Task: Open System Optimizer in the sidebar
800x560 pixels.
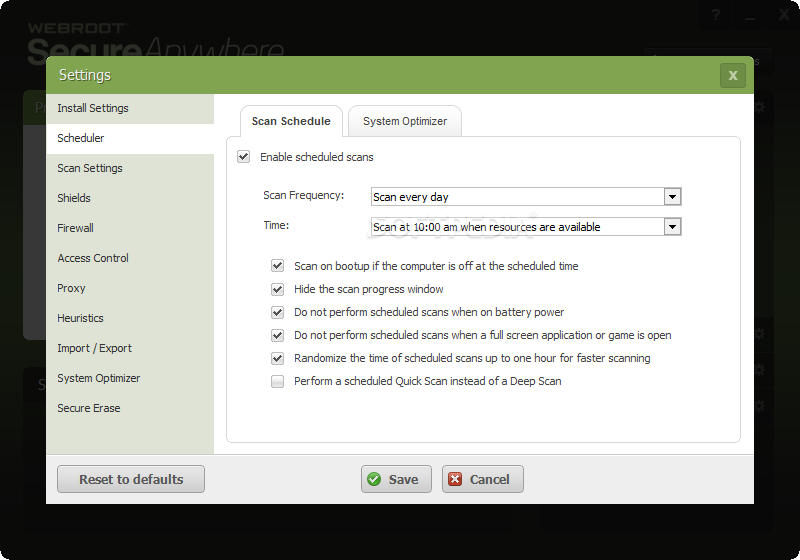Action: click(130, 378)
